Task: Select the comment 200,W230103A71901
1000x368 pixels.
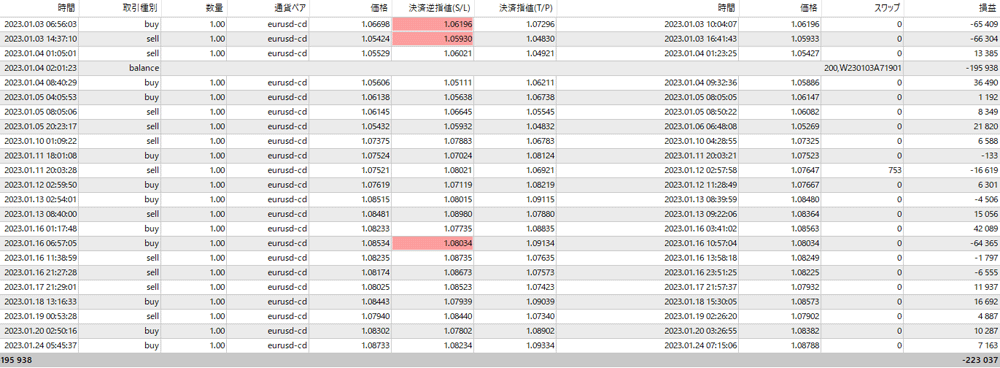Action: tap(862, 67)
